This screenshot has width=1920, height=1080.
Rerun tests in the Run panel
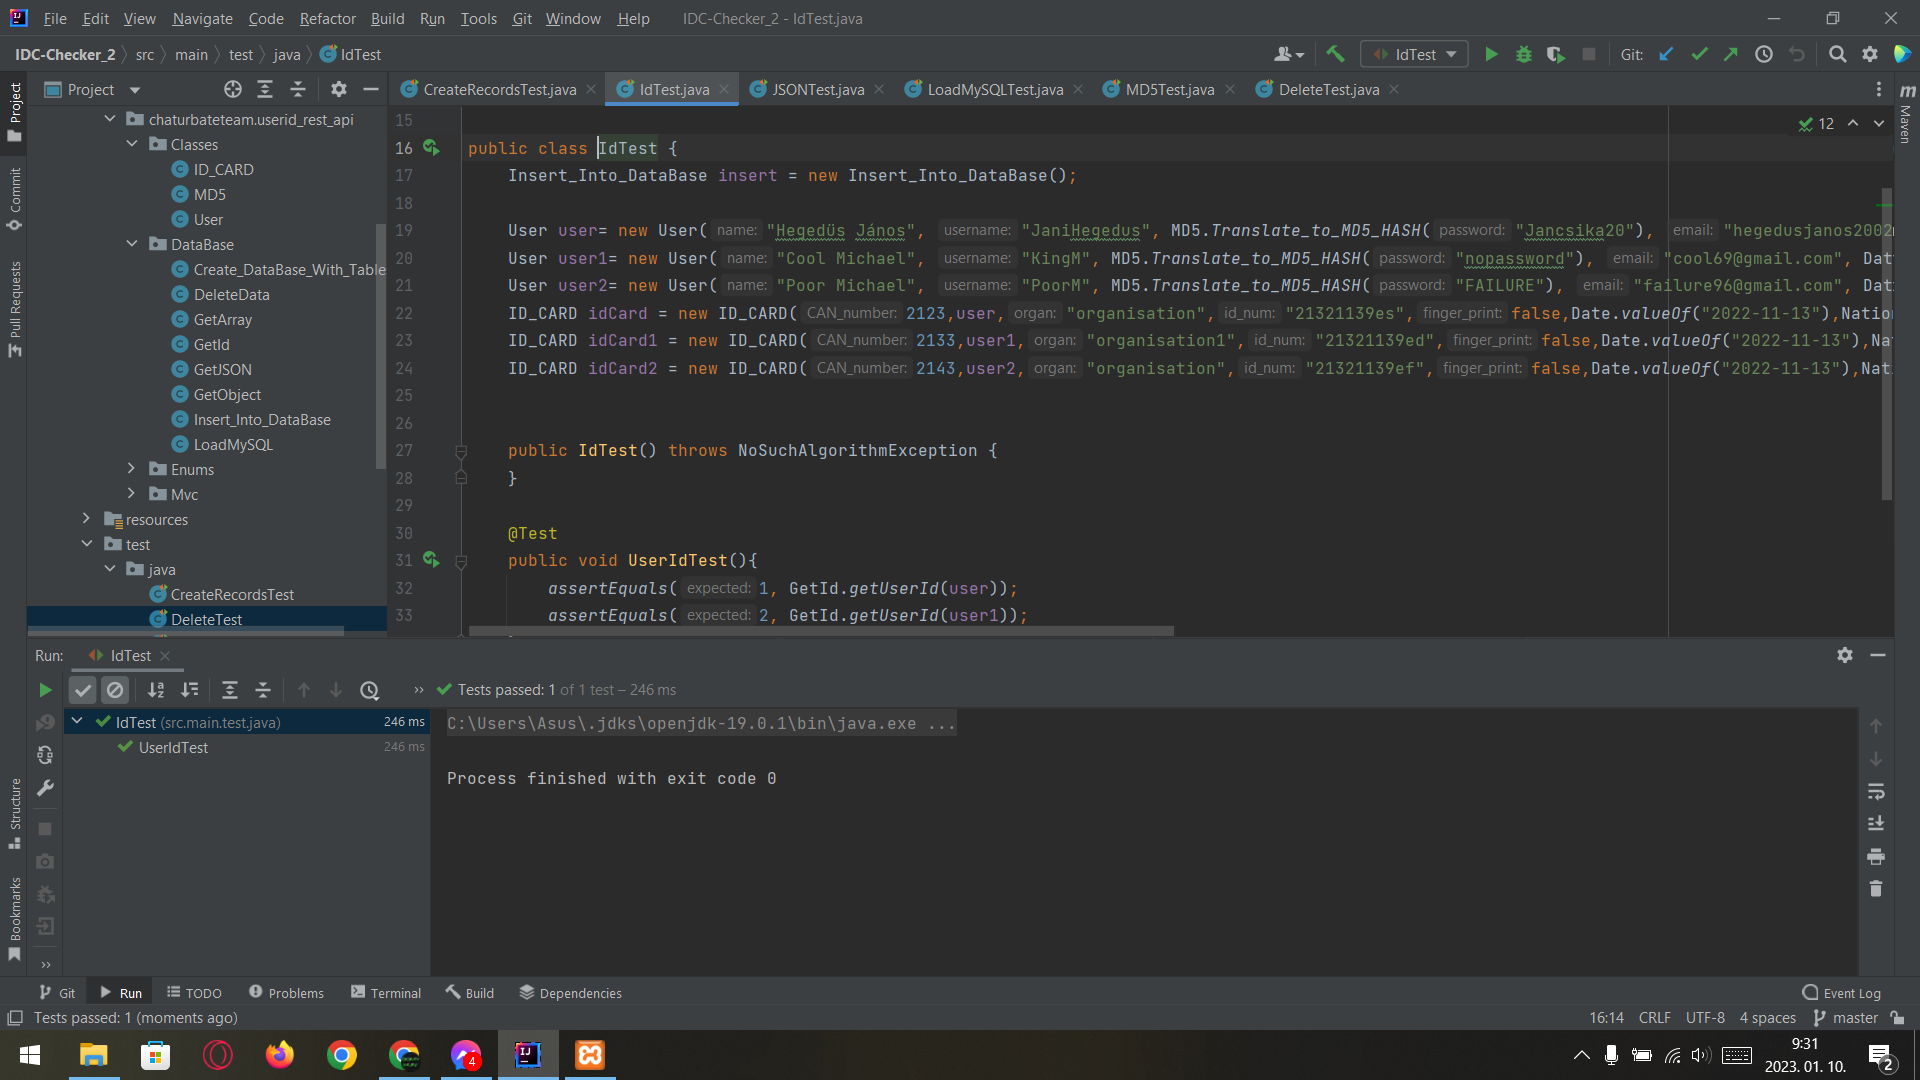click(x=44, y=690)
